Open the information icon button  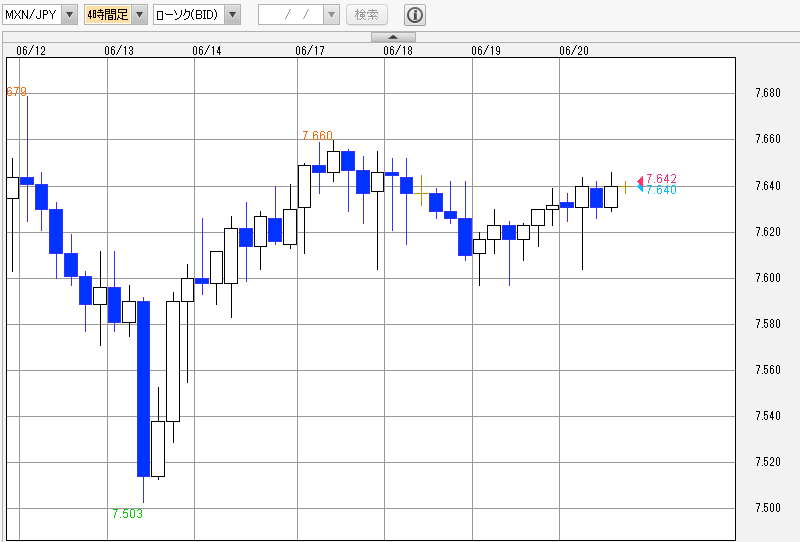(415, 15)
